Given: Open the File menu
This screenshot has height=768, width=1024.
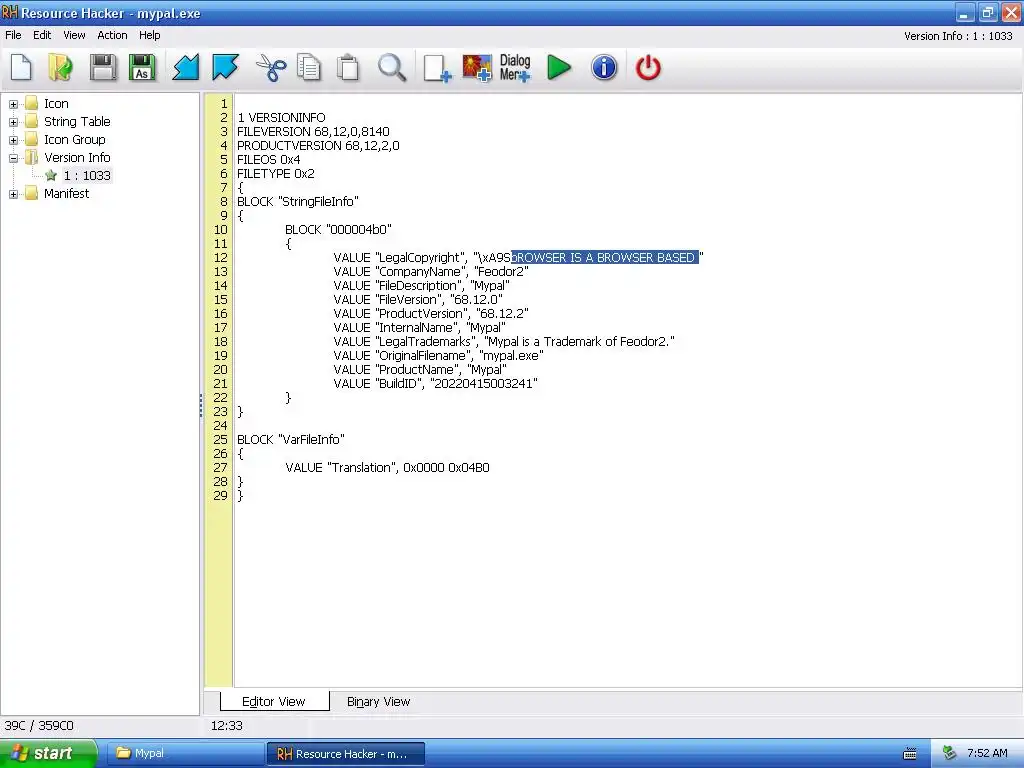Looking at the screenshot, I should (x=13, y=35).
